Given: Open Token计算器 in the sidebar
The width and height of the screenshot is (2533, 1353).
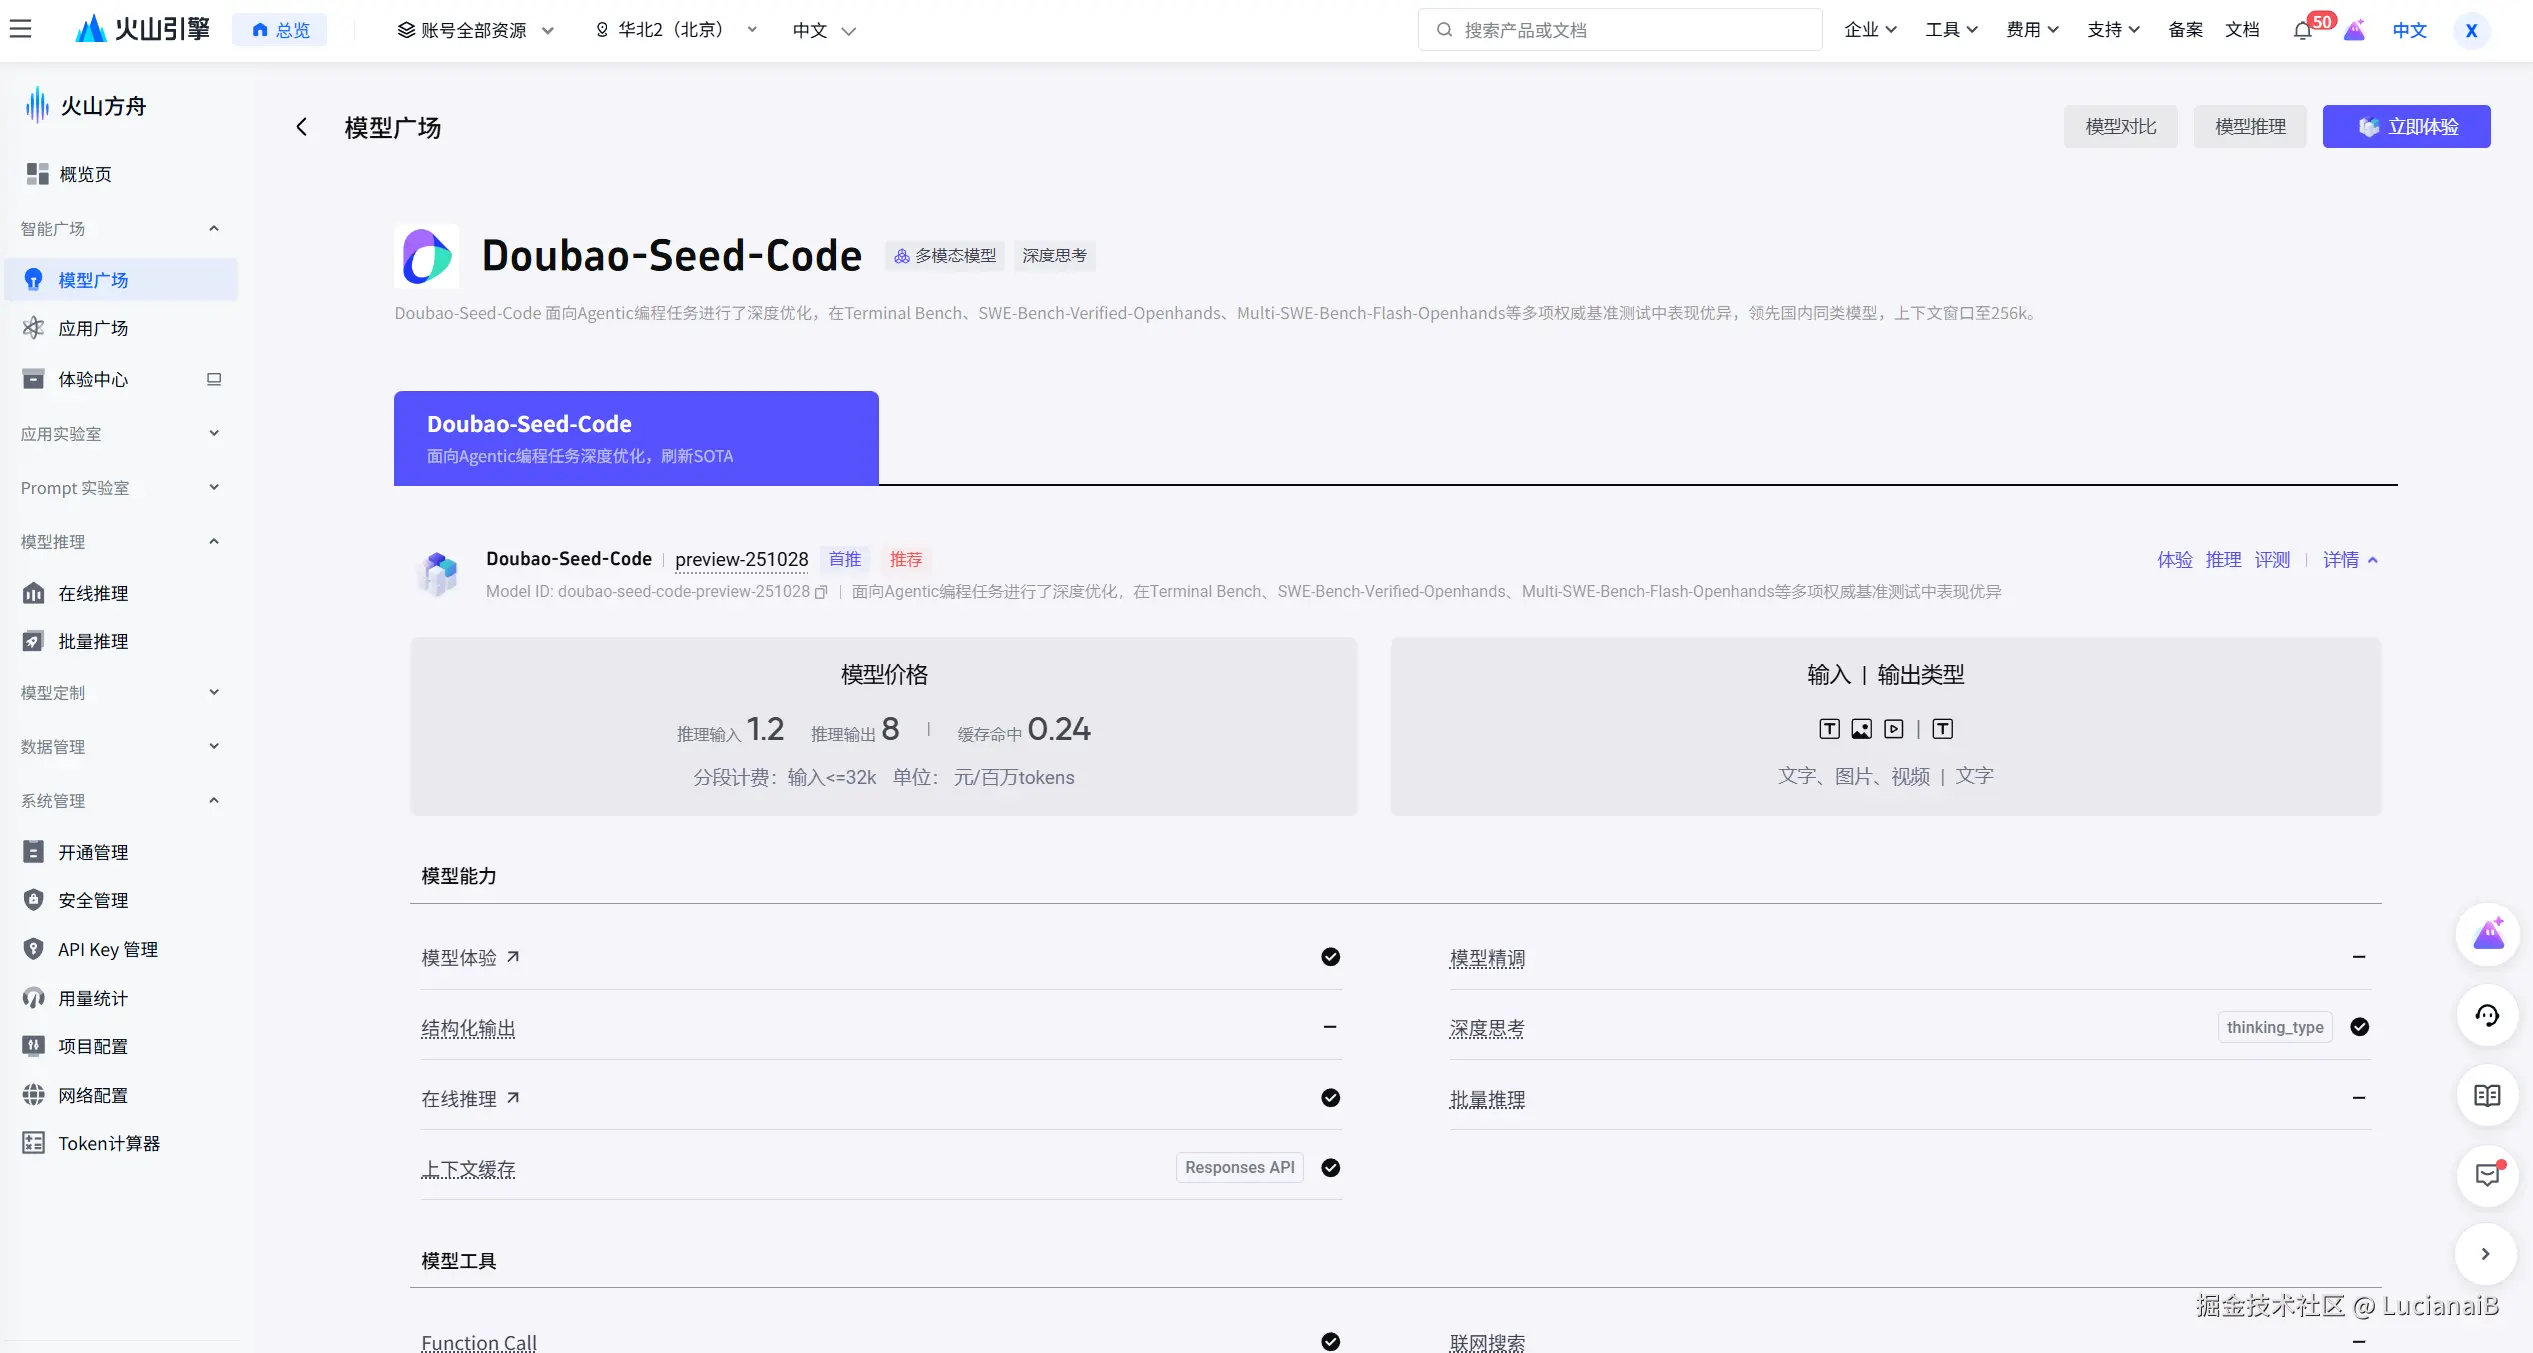Looking at the screenshot, I should tap(108, 1143).
